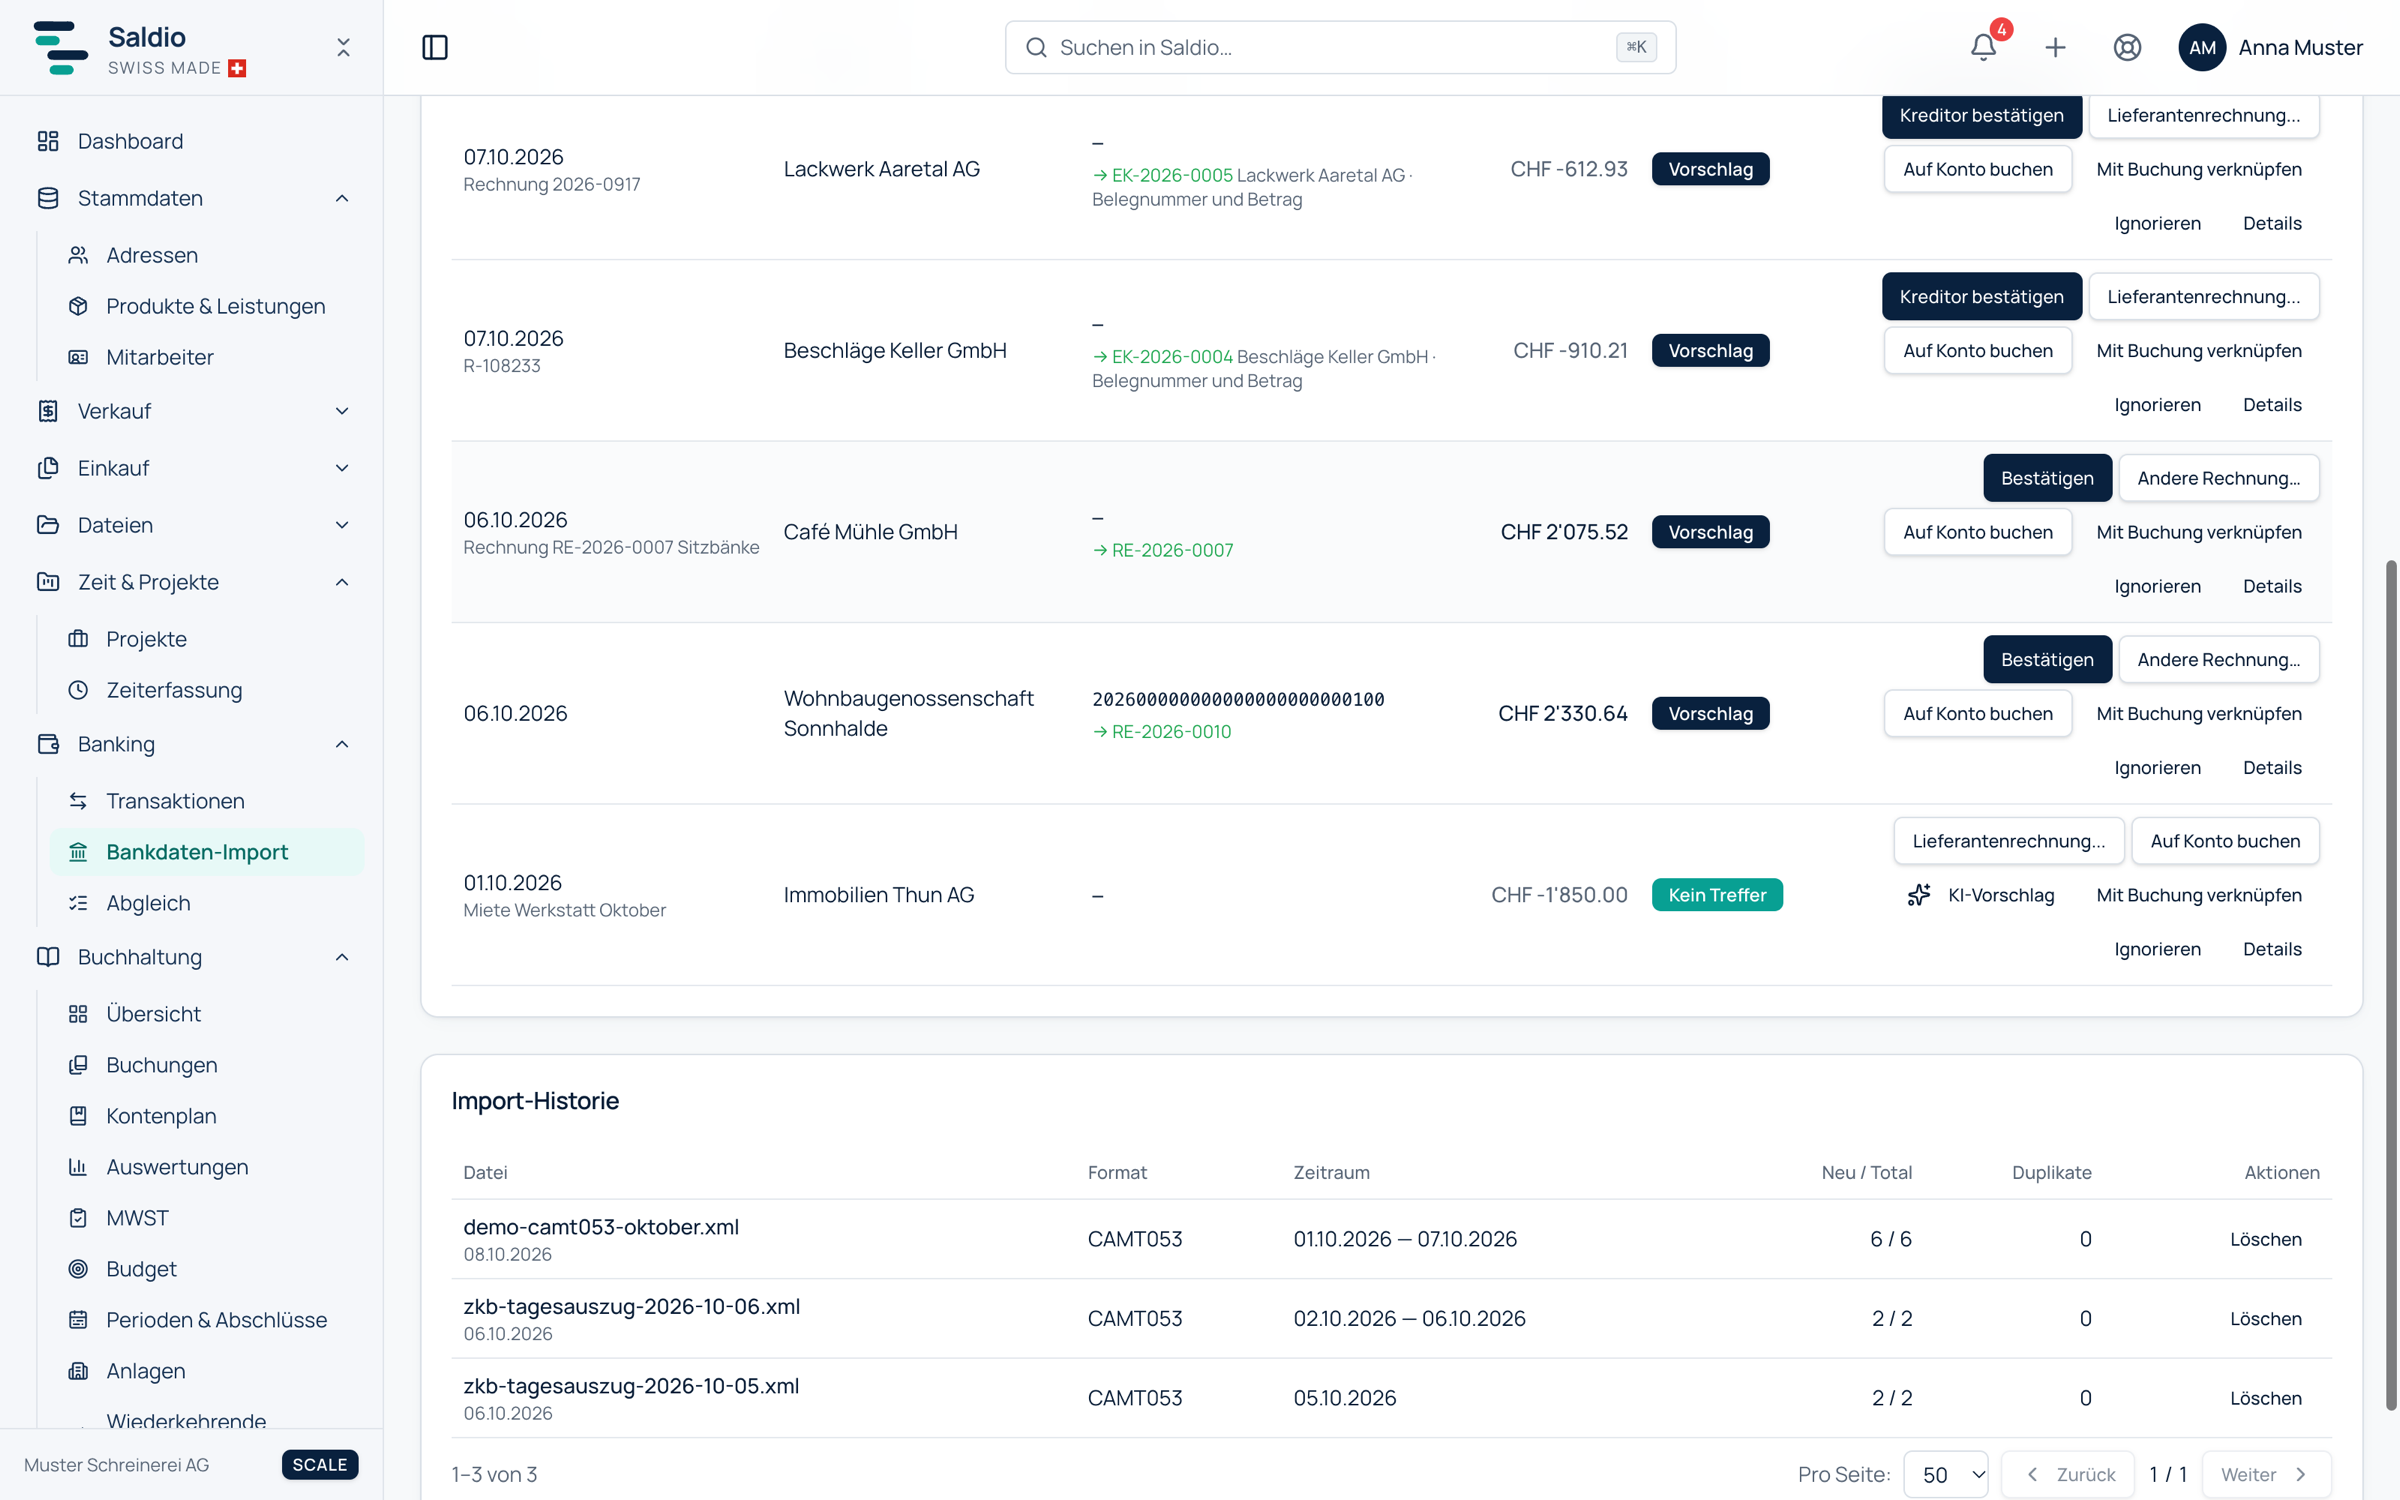
Task: Click the Zeiterfassung clock icon
Action: (x=78, y=690)
